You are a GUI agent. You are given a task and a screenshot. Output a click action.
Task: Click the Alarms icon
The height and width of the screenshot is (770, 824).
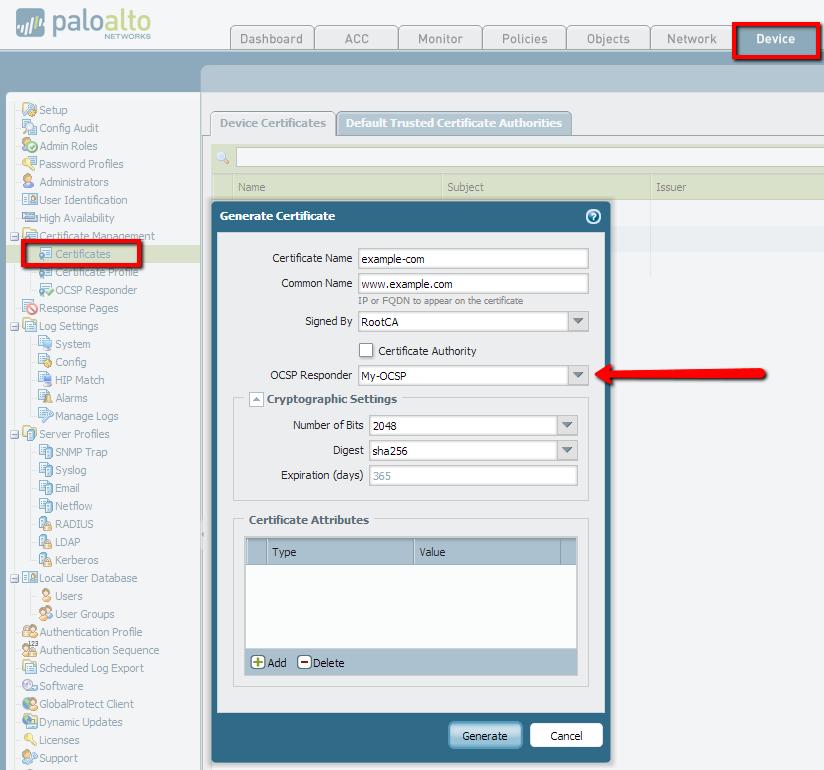tap(45, 397)
